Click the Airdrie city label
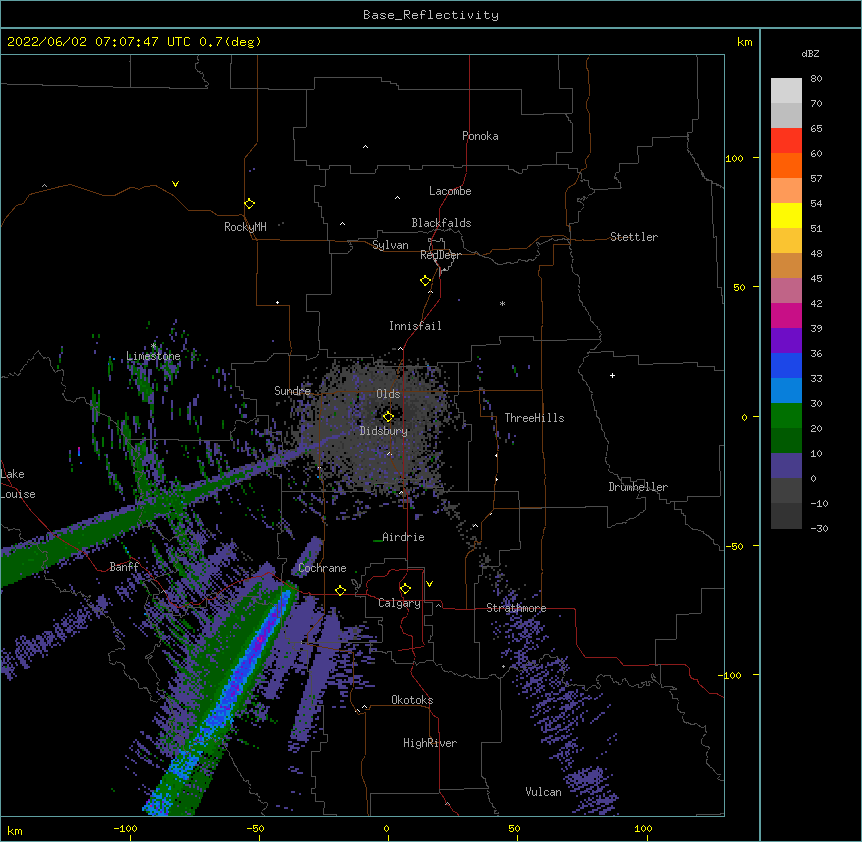 (403, 537)
